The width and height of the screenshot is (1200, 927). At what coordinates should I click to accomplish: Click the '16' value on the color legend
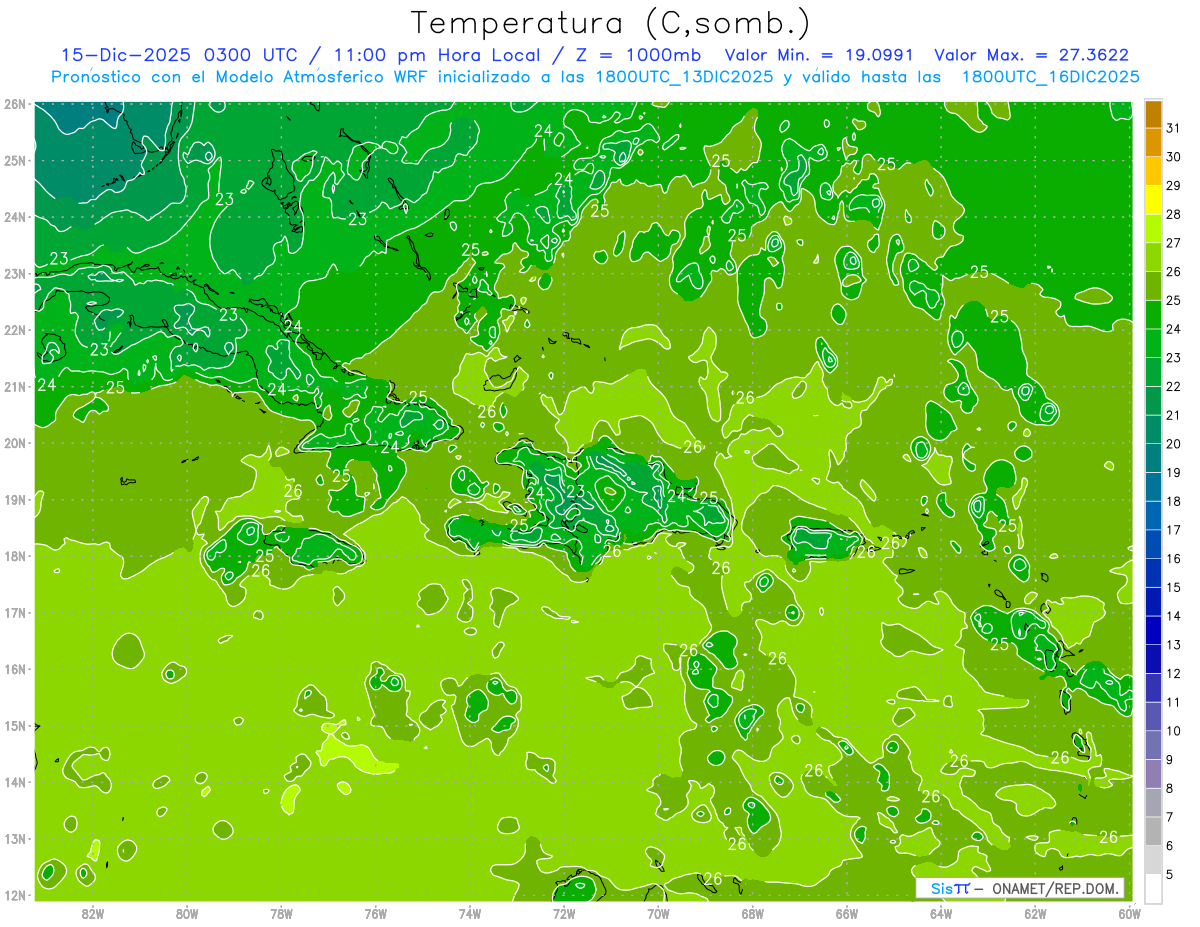1174,558
